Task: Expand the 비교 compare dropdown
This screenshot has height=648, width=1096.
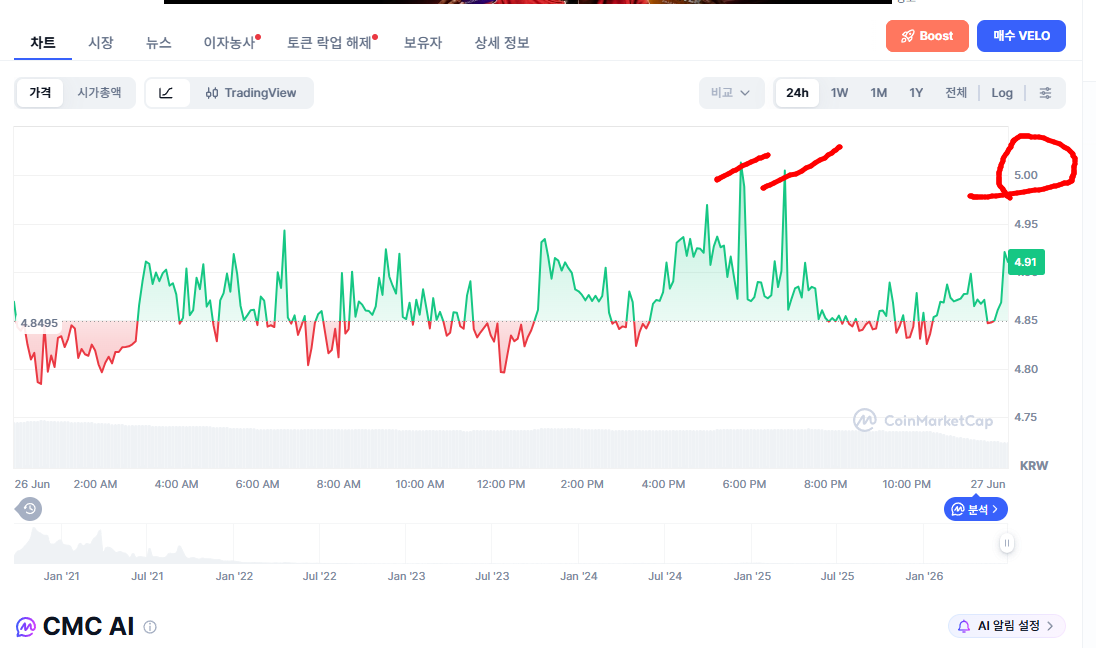Action: click(730, 93)
